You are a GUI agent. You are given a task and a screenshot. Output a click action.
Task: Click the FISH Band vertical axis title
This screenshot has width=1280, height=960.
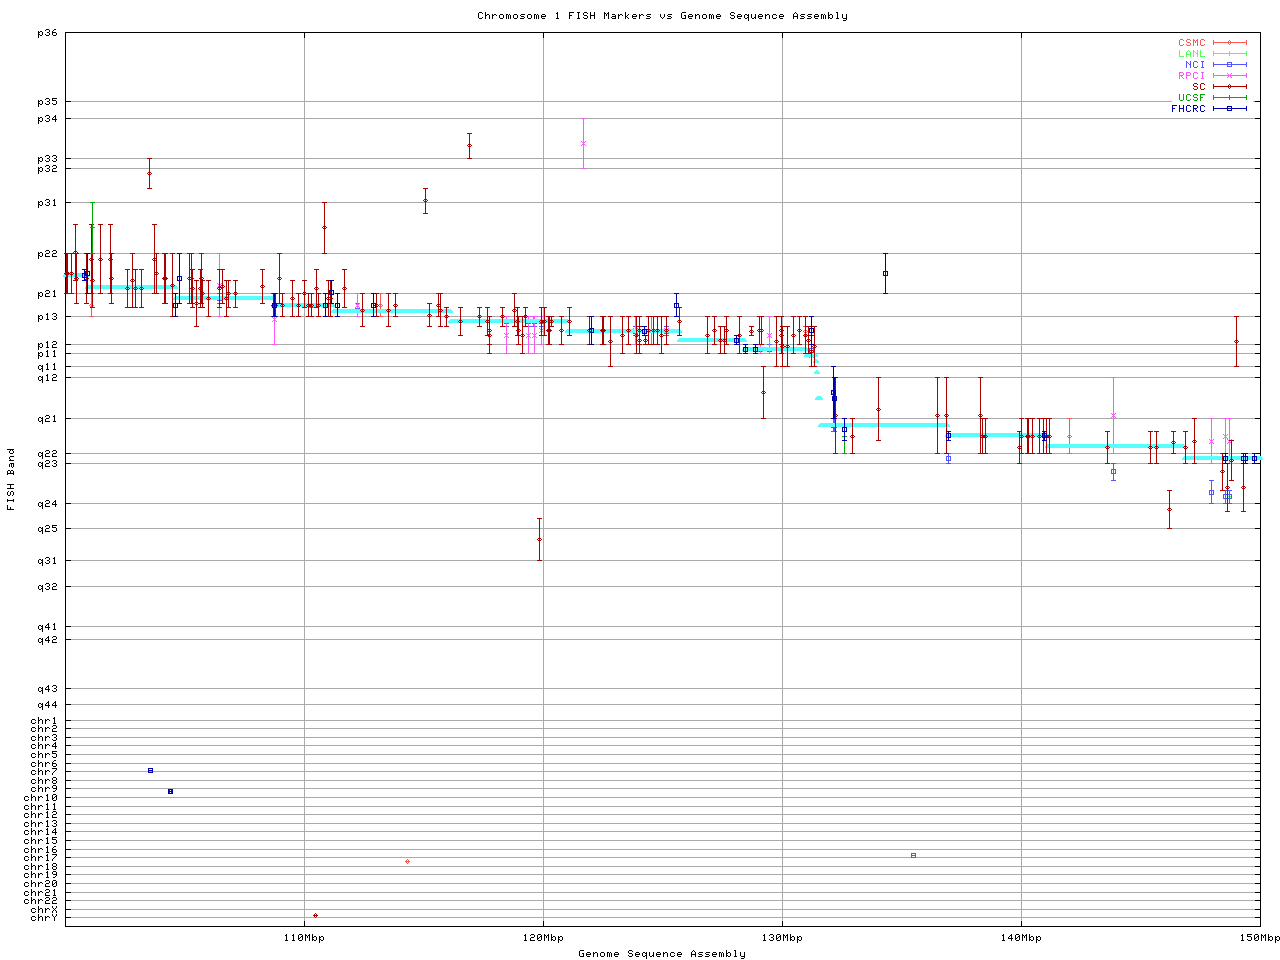[12, 479]
